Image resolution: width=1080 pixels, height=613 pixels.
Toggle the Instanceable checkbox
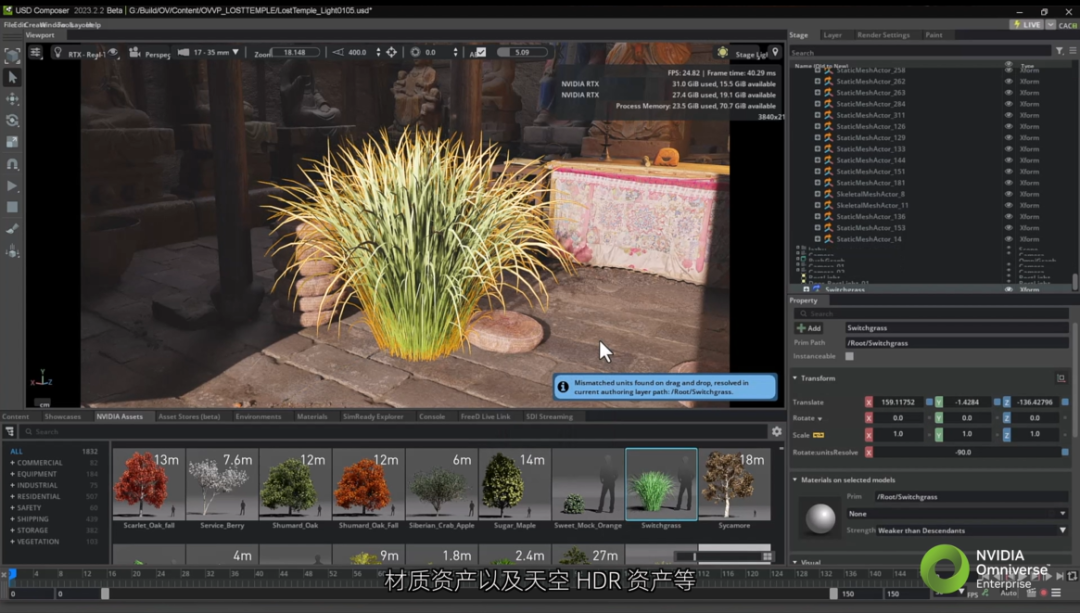point(849,356)
